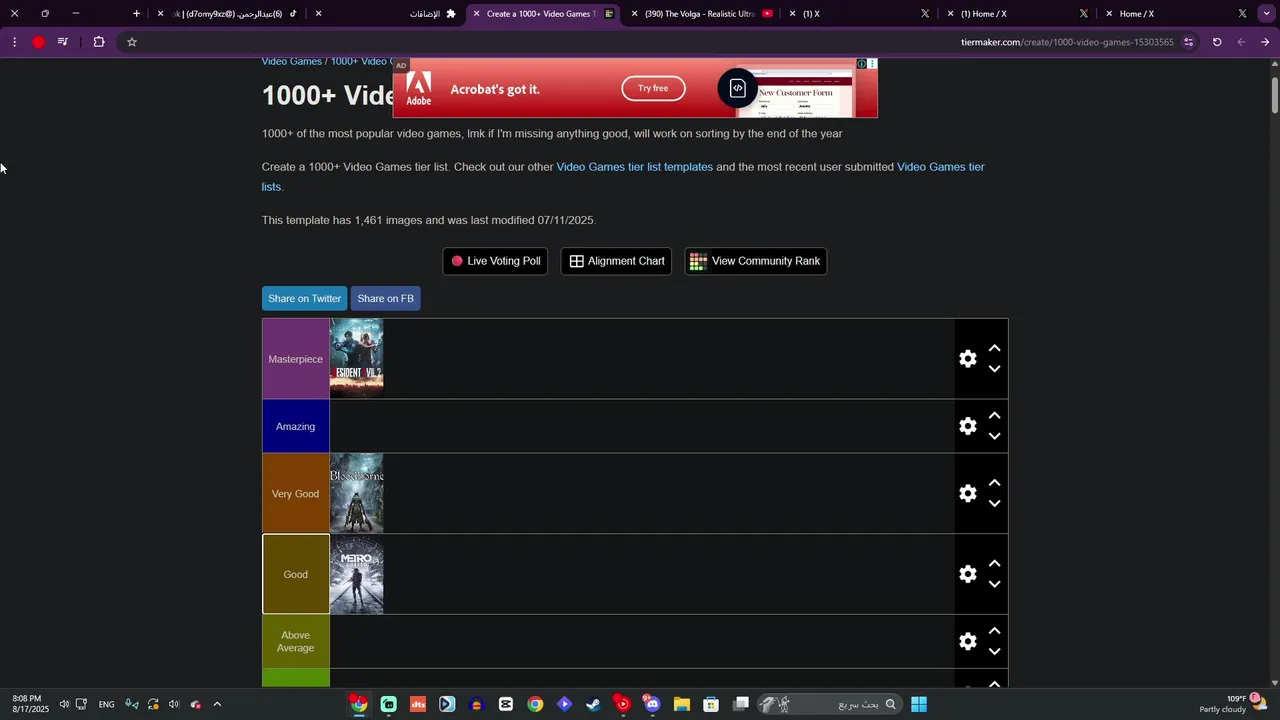
Task: Open browser three-dot menu
Action: click(x=14, y=42)
